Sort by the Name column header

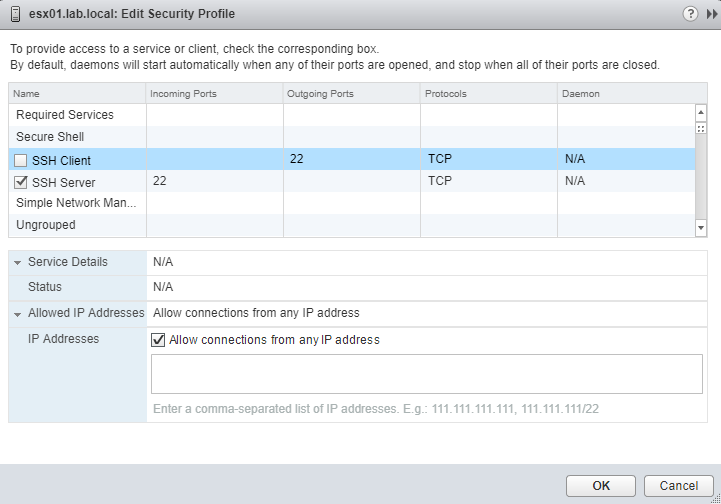(x=77, y=94)
